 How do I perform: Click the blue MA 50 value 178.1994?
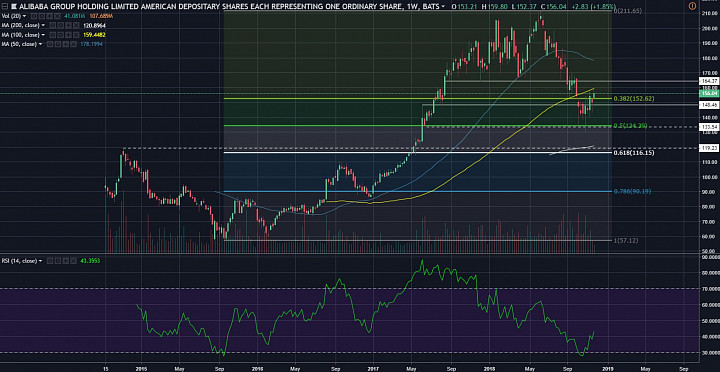tap(91, 44)
